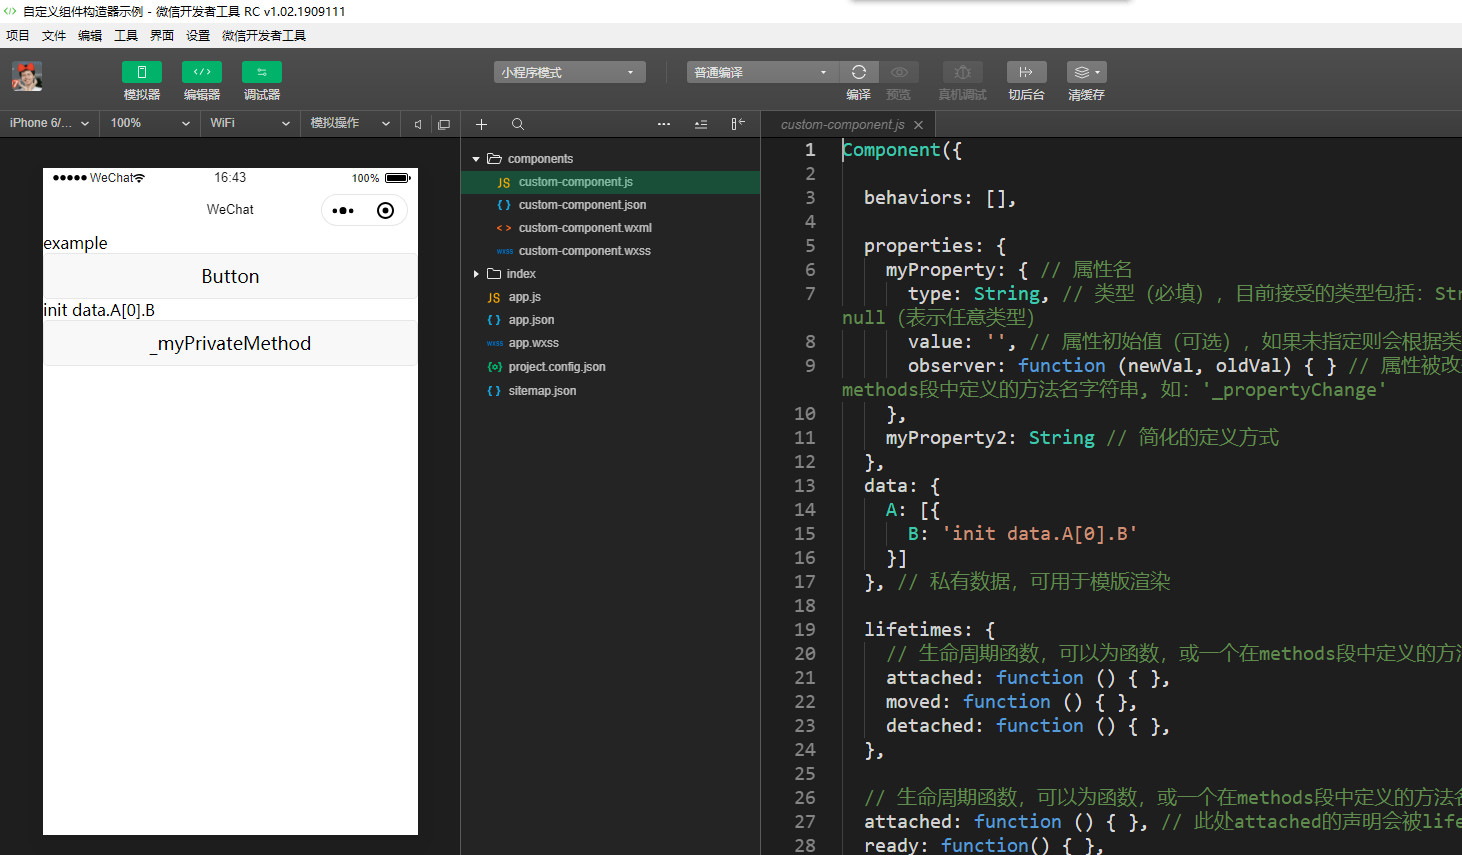Click the simulator capsule three-dots menu
Viewport: 1462px width, 855px height.
pyautogui.click(x=343, y=210)
